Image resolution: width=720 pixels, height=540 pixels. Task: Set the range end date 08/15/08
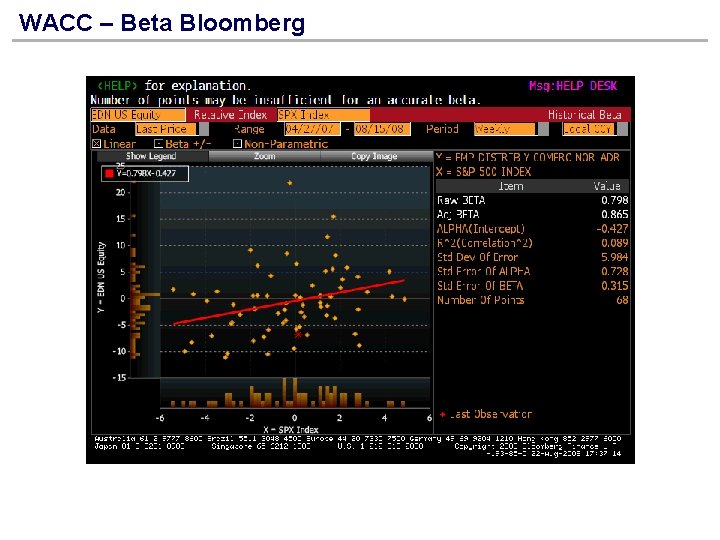(x=382, y=129)
